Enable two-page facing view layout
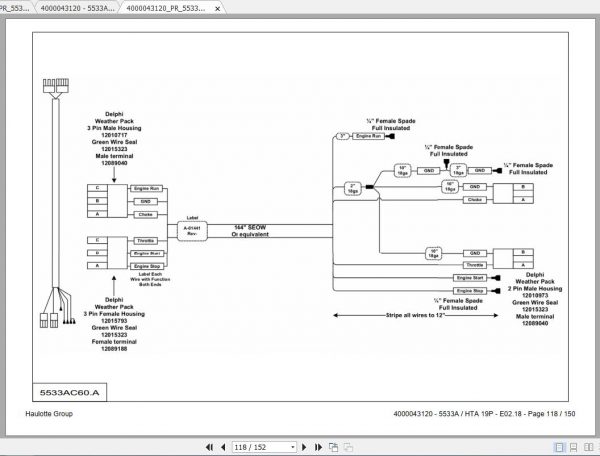Viewport: 600px width, 456px height. click(589, 447)
